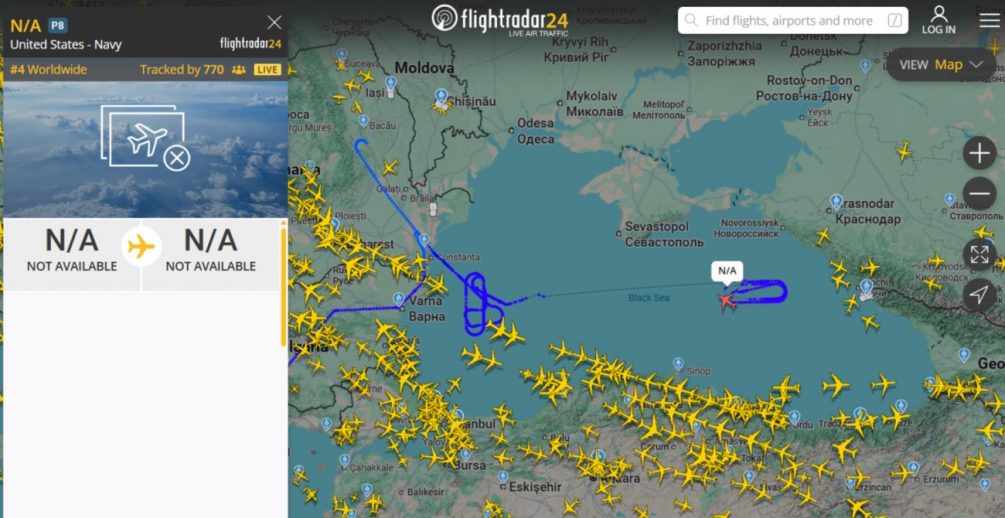The height and width of the screenshot is (518, 1005).
Task: Click the P8 aircraft type badge
Action: pos(58,26)
